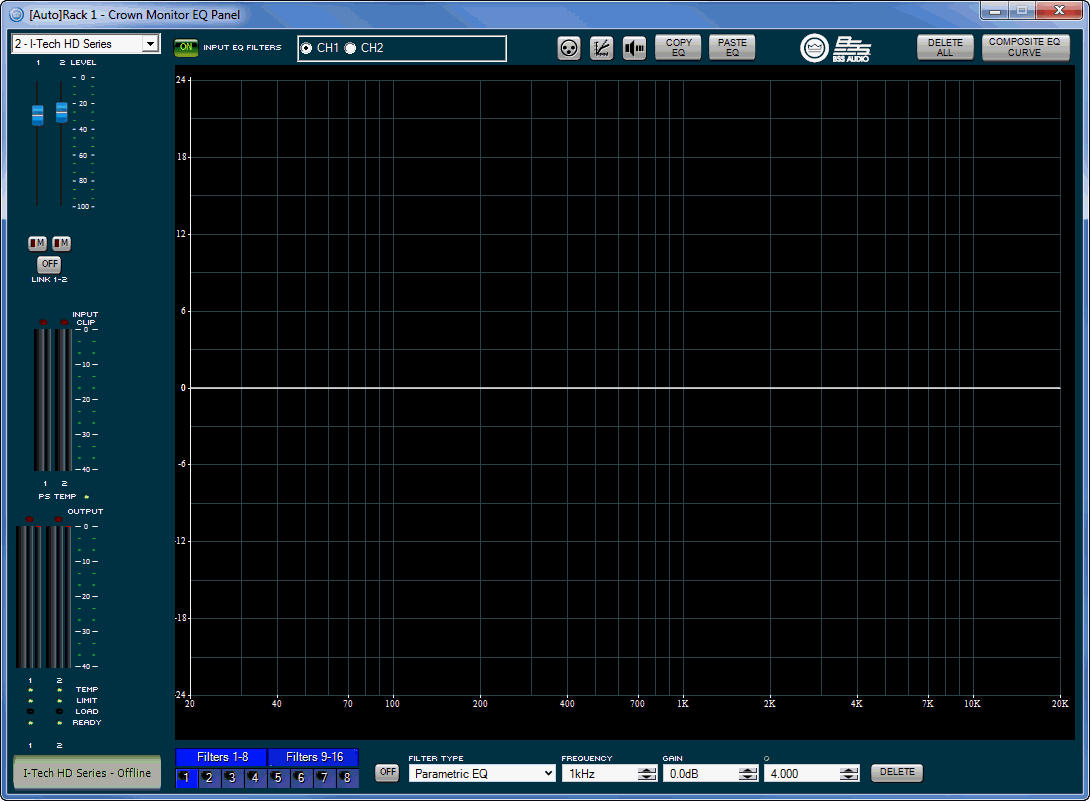Turn off Input EQ Filters with ON button
This screenshot has height=801, width=1090.
[x=186, y=47]
